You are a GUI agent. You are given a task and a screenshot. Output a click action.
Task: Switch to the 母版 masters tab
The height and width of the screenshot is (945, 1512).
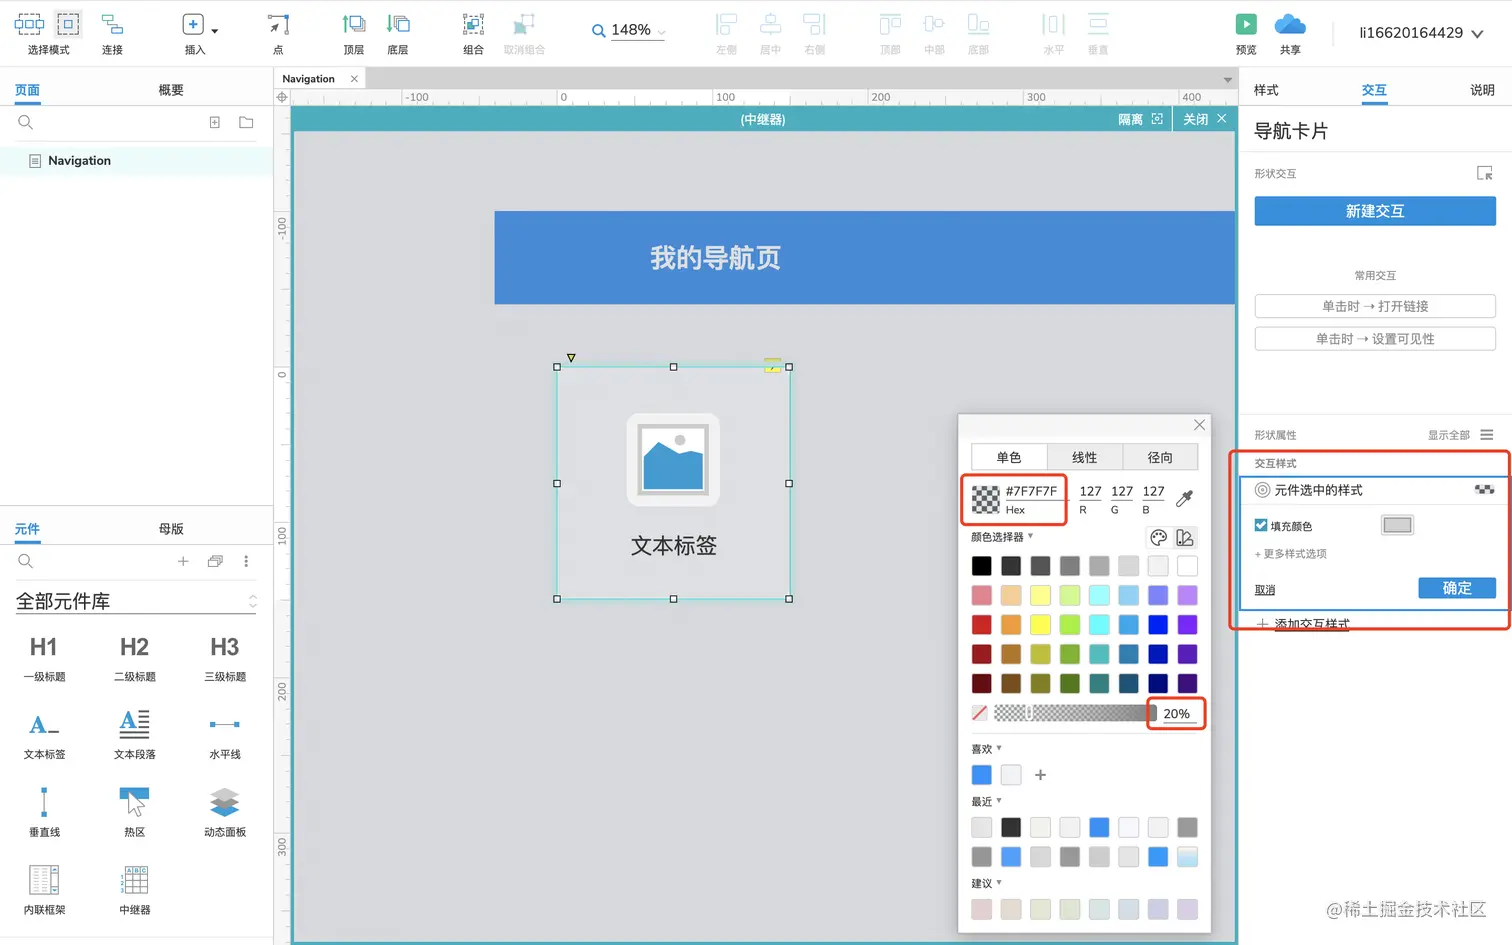coord(171,529)
